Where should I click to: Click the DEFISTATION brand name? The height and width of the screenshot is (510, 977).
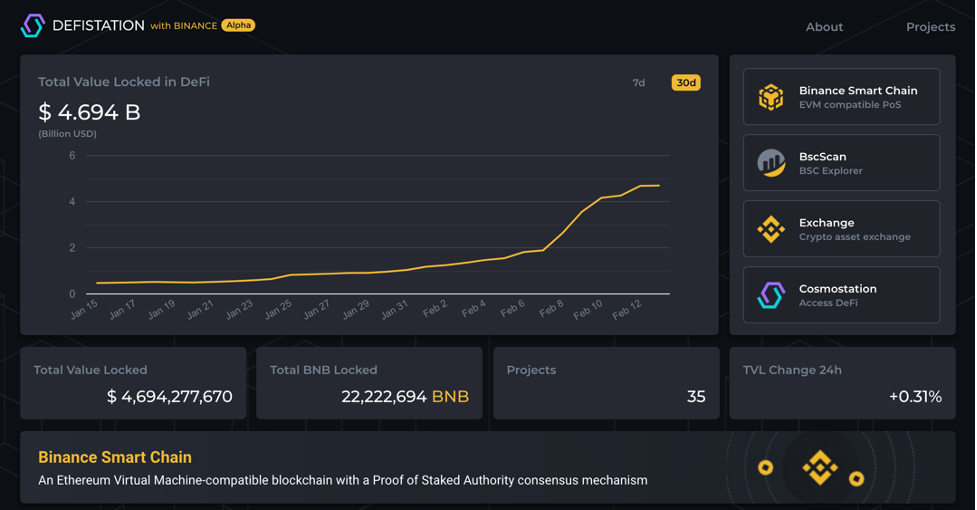point(98,26)
